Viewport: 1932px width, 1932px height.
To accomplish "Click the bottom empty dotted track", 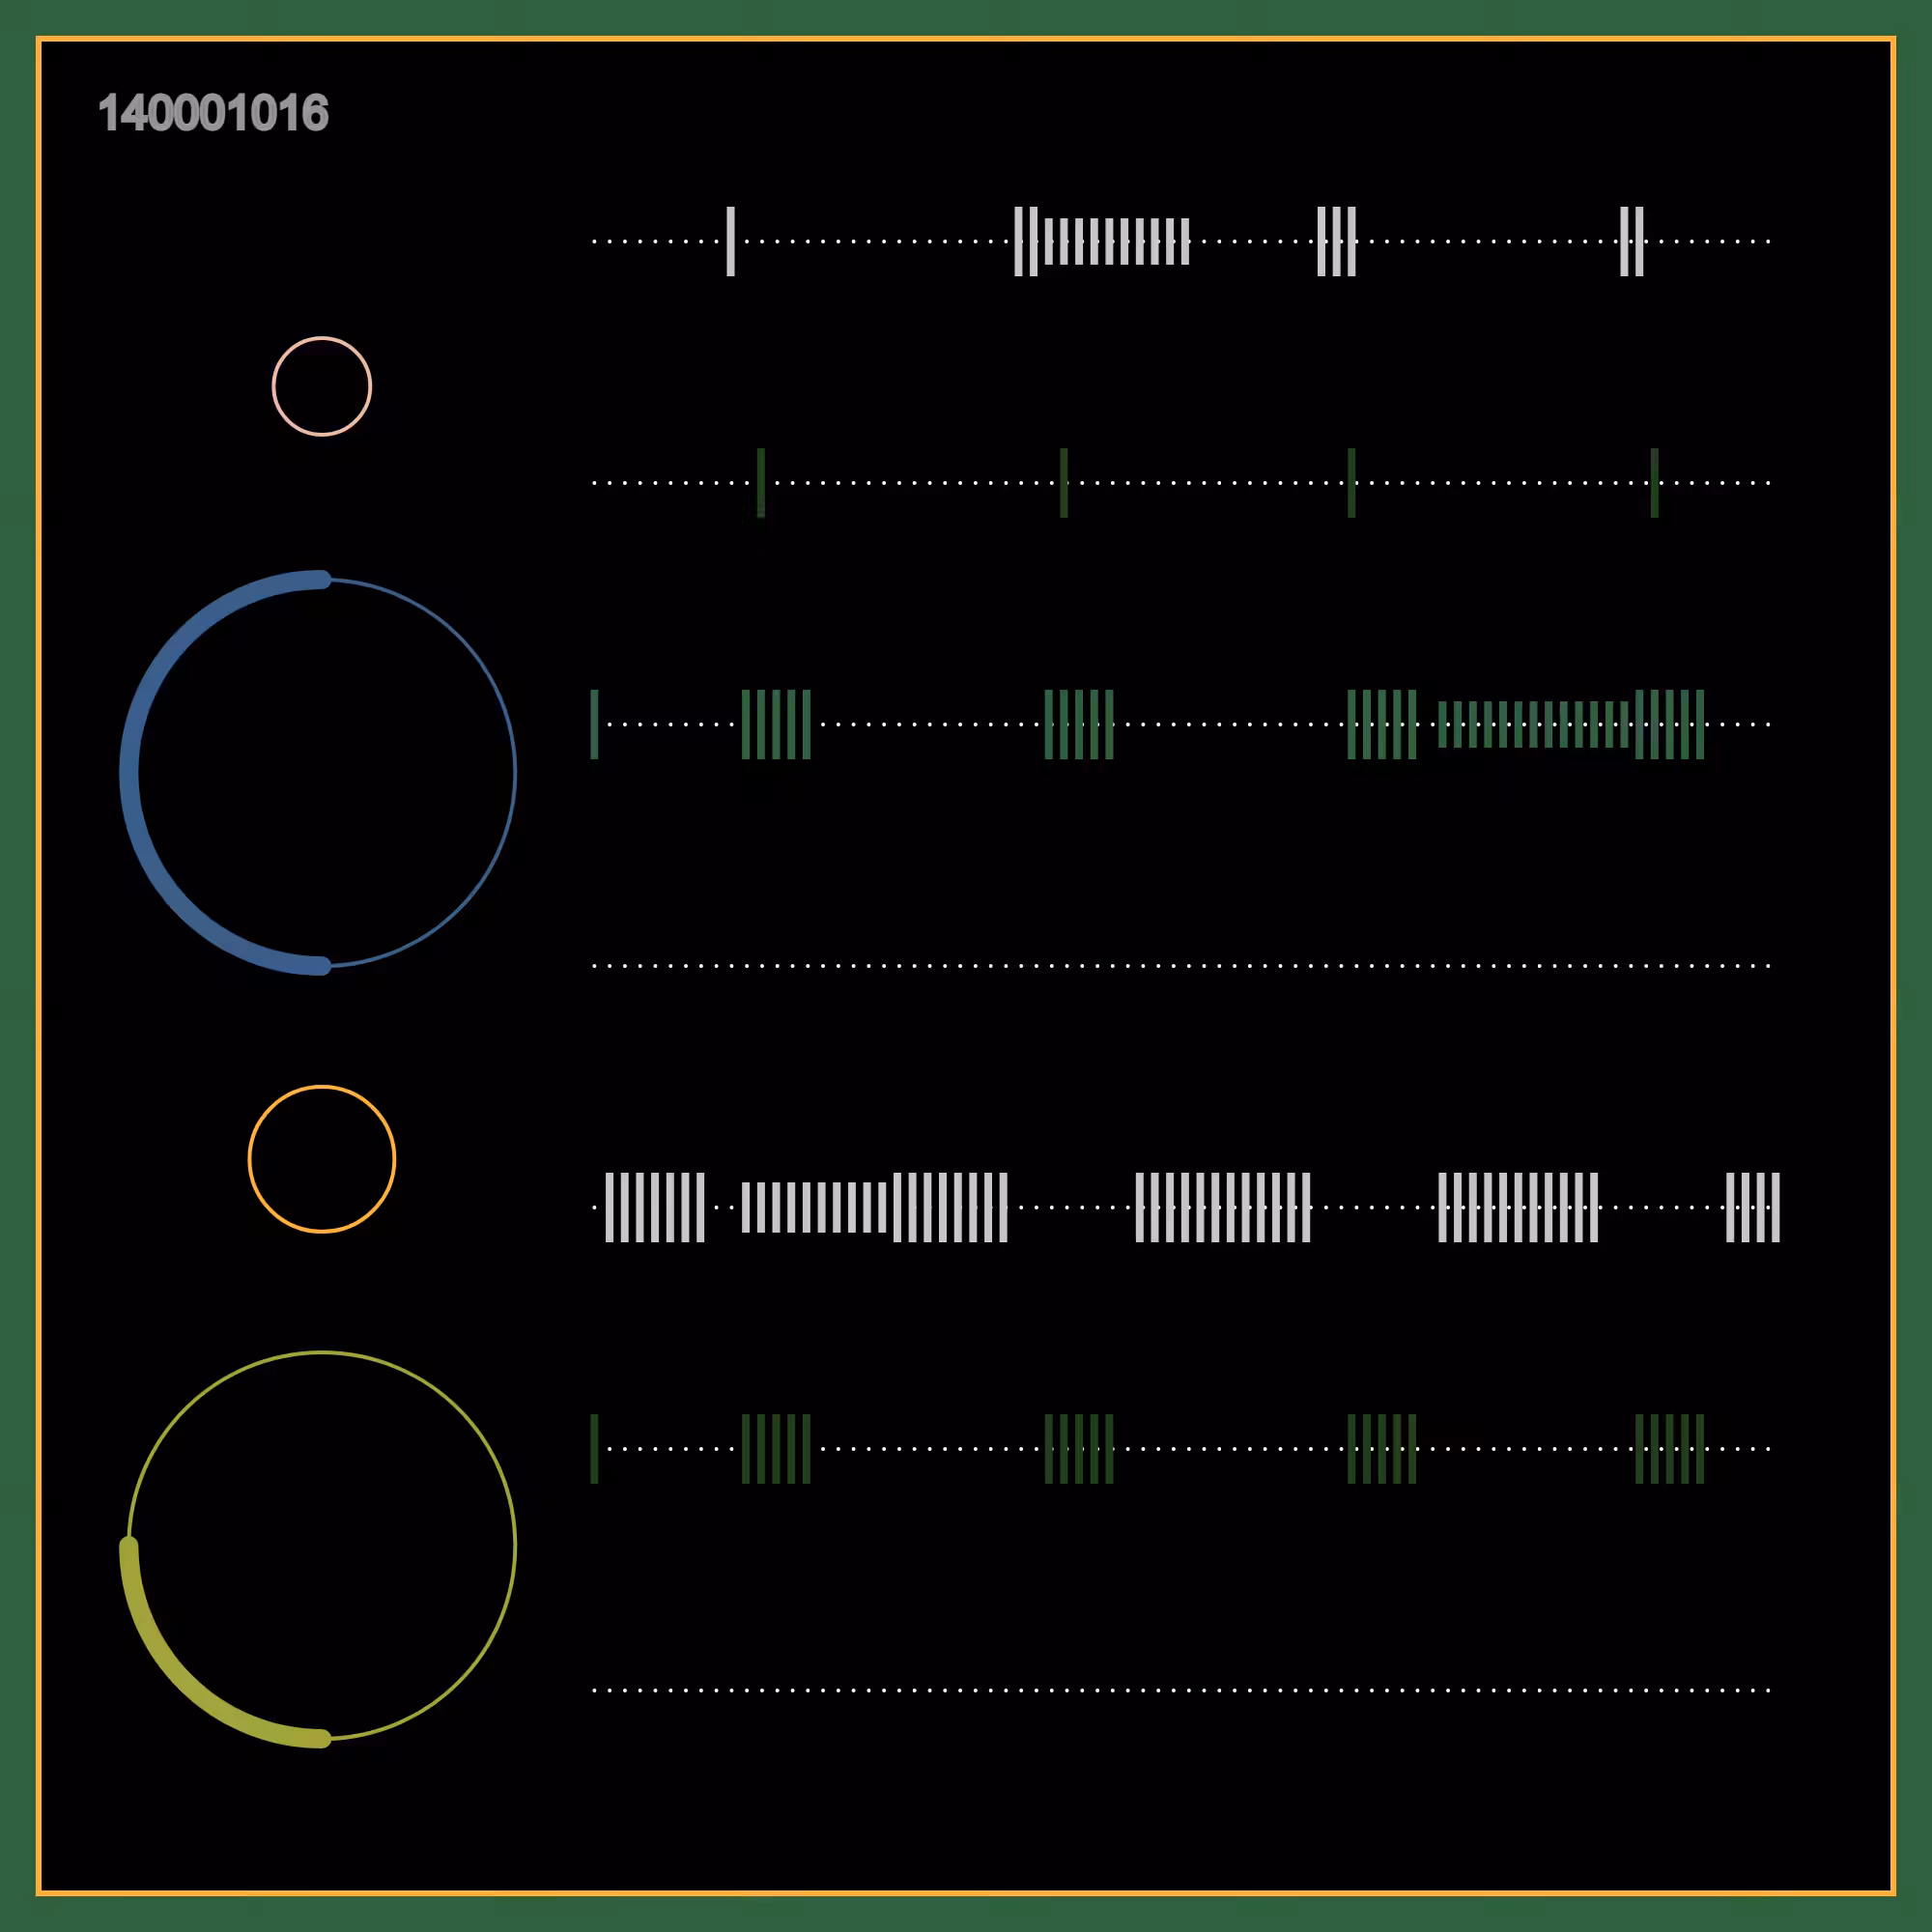I will pyautogui.click(x=1181, y=1691).
